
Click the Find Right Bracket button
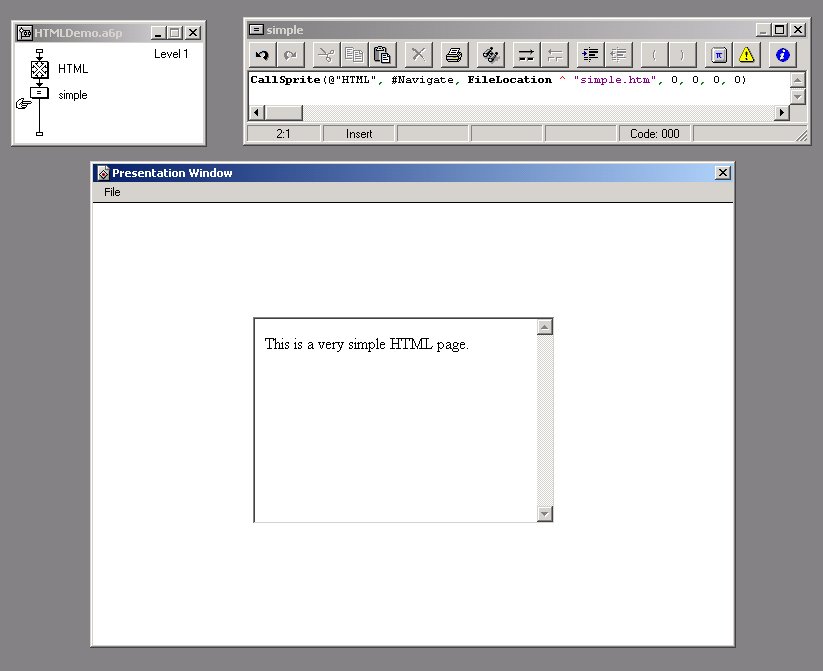click(x=682, y=55)
